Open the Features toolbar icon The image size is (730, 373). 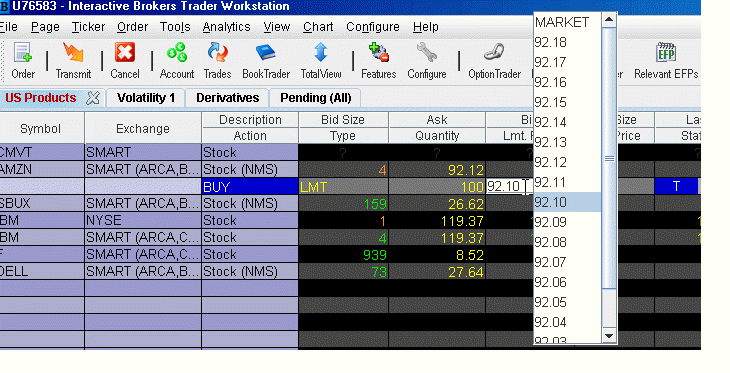(x=379, y=61)
